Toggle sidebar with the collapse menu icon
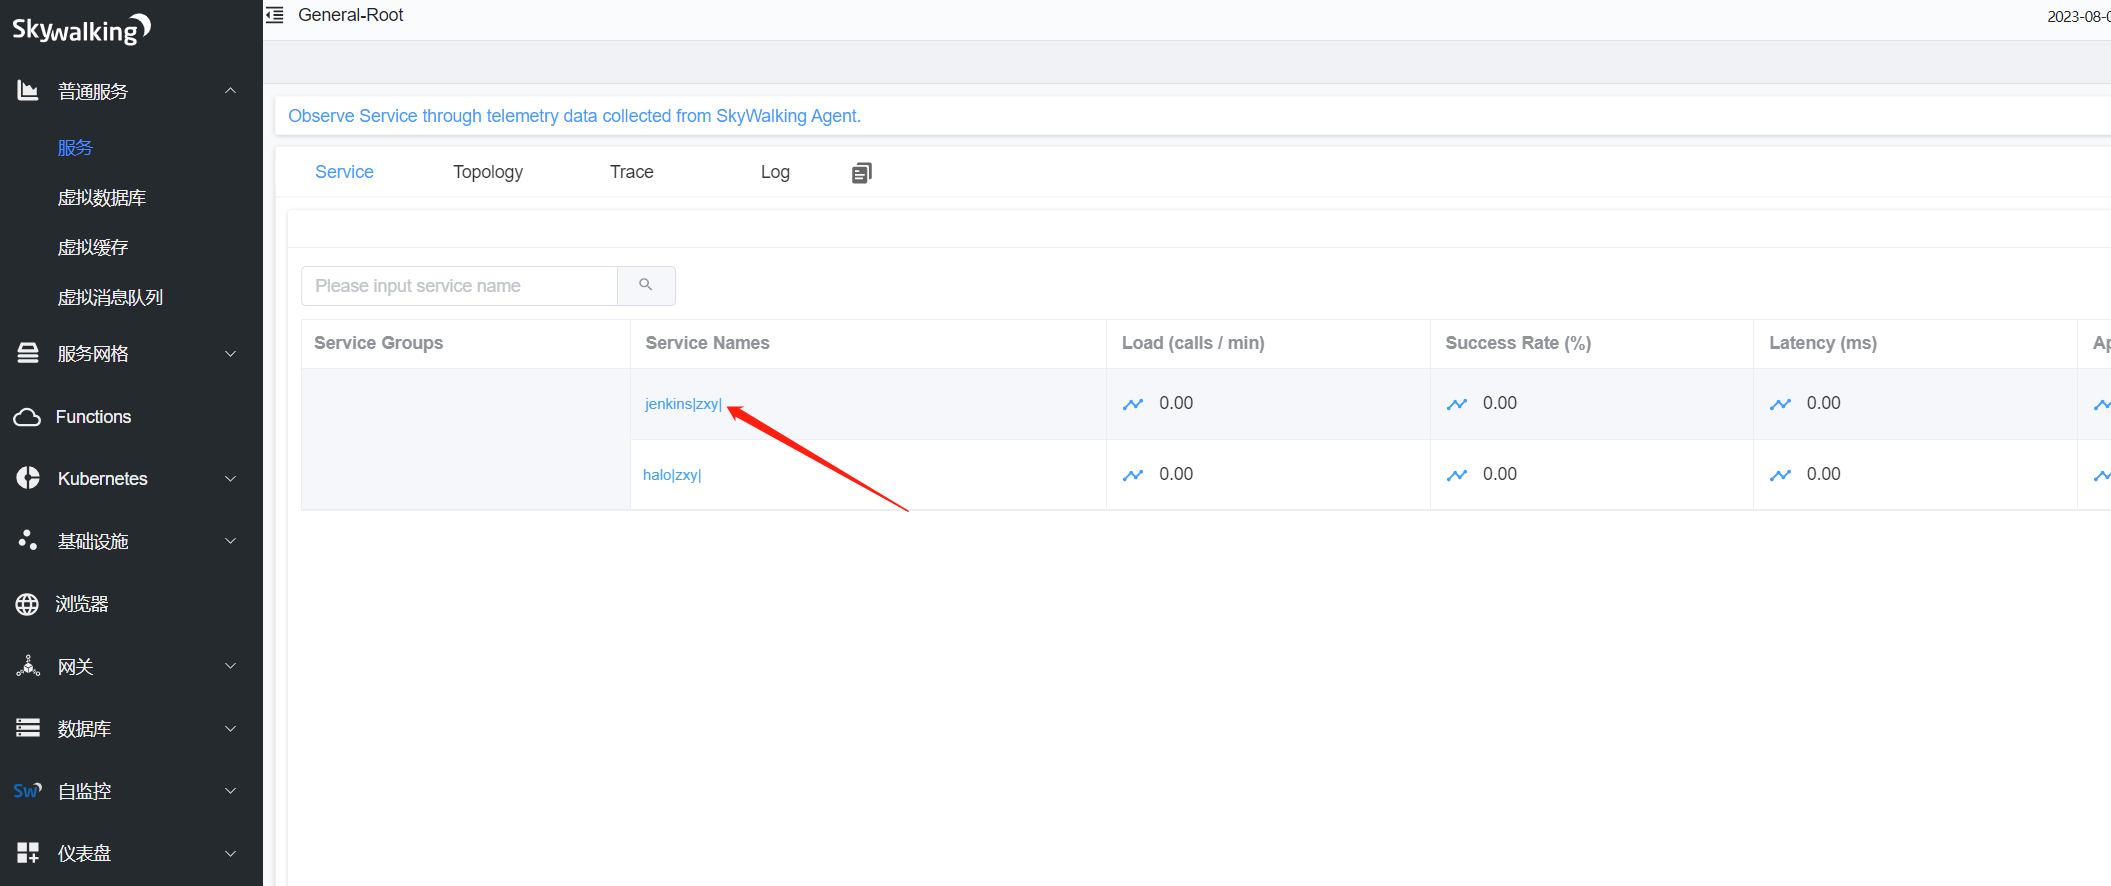The width and height of the screenshot is (2111, 886). click(275, 15)
